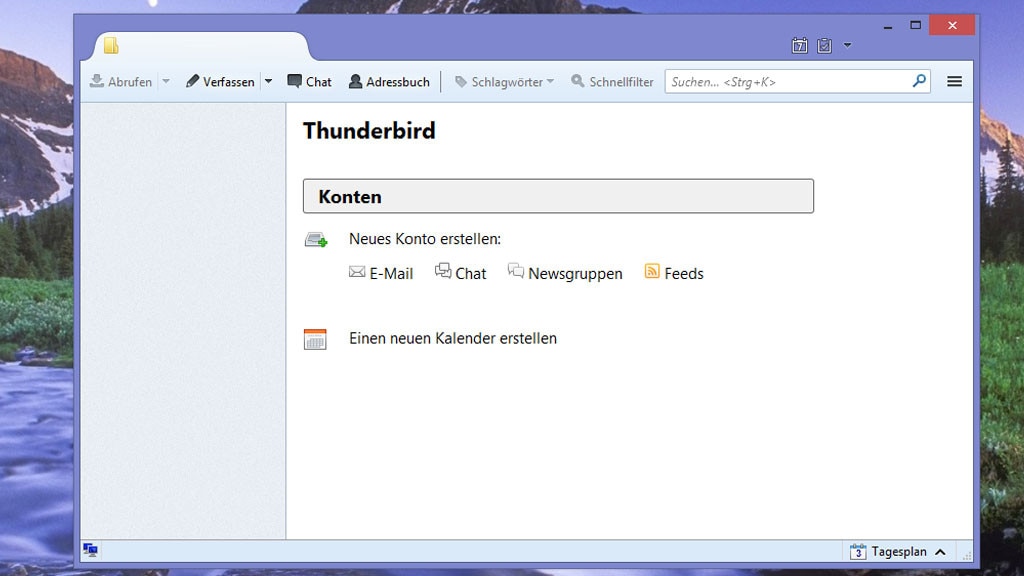This screenshot has height=576, width=1024.
Task: Compose a message with Verfassen
Action: click(220, 82)
